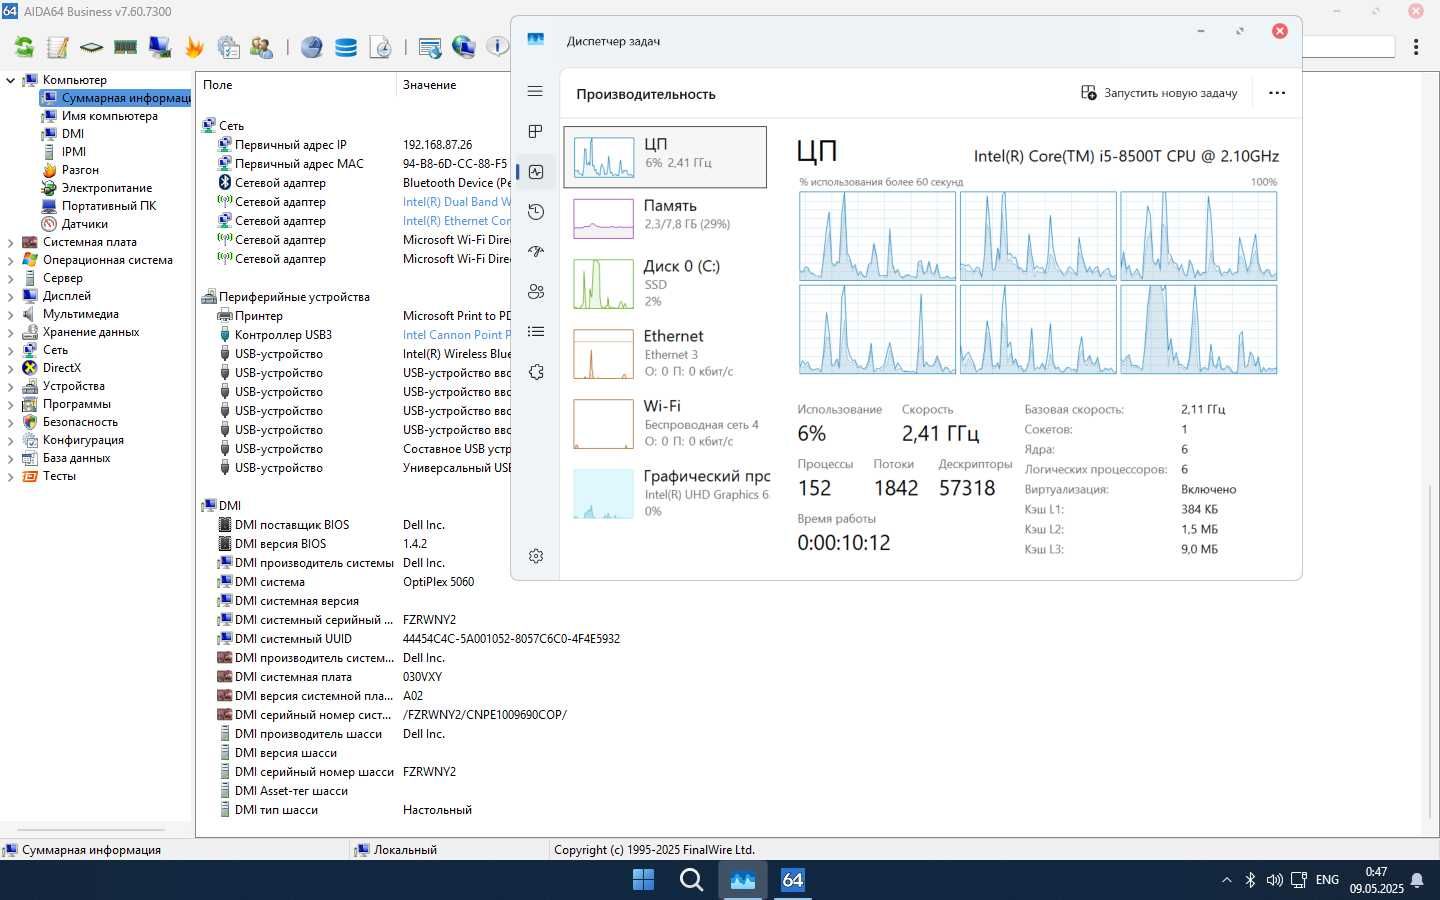Select the Диск 0 (C:) performance item
The image size is (1440, 900).
pos(665,283)
